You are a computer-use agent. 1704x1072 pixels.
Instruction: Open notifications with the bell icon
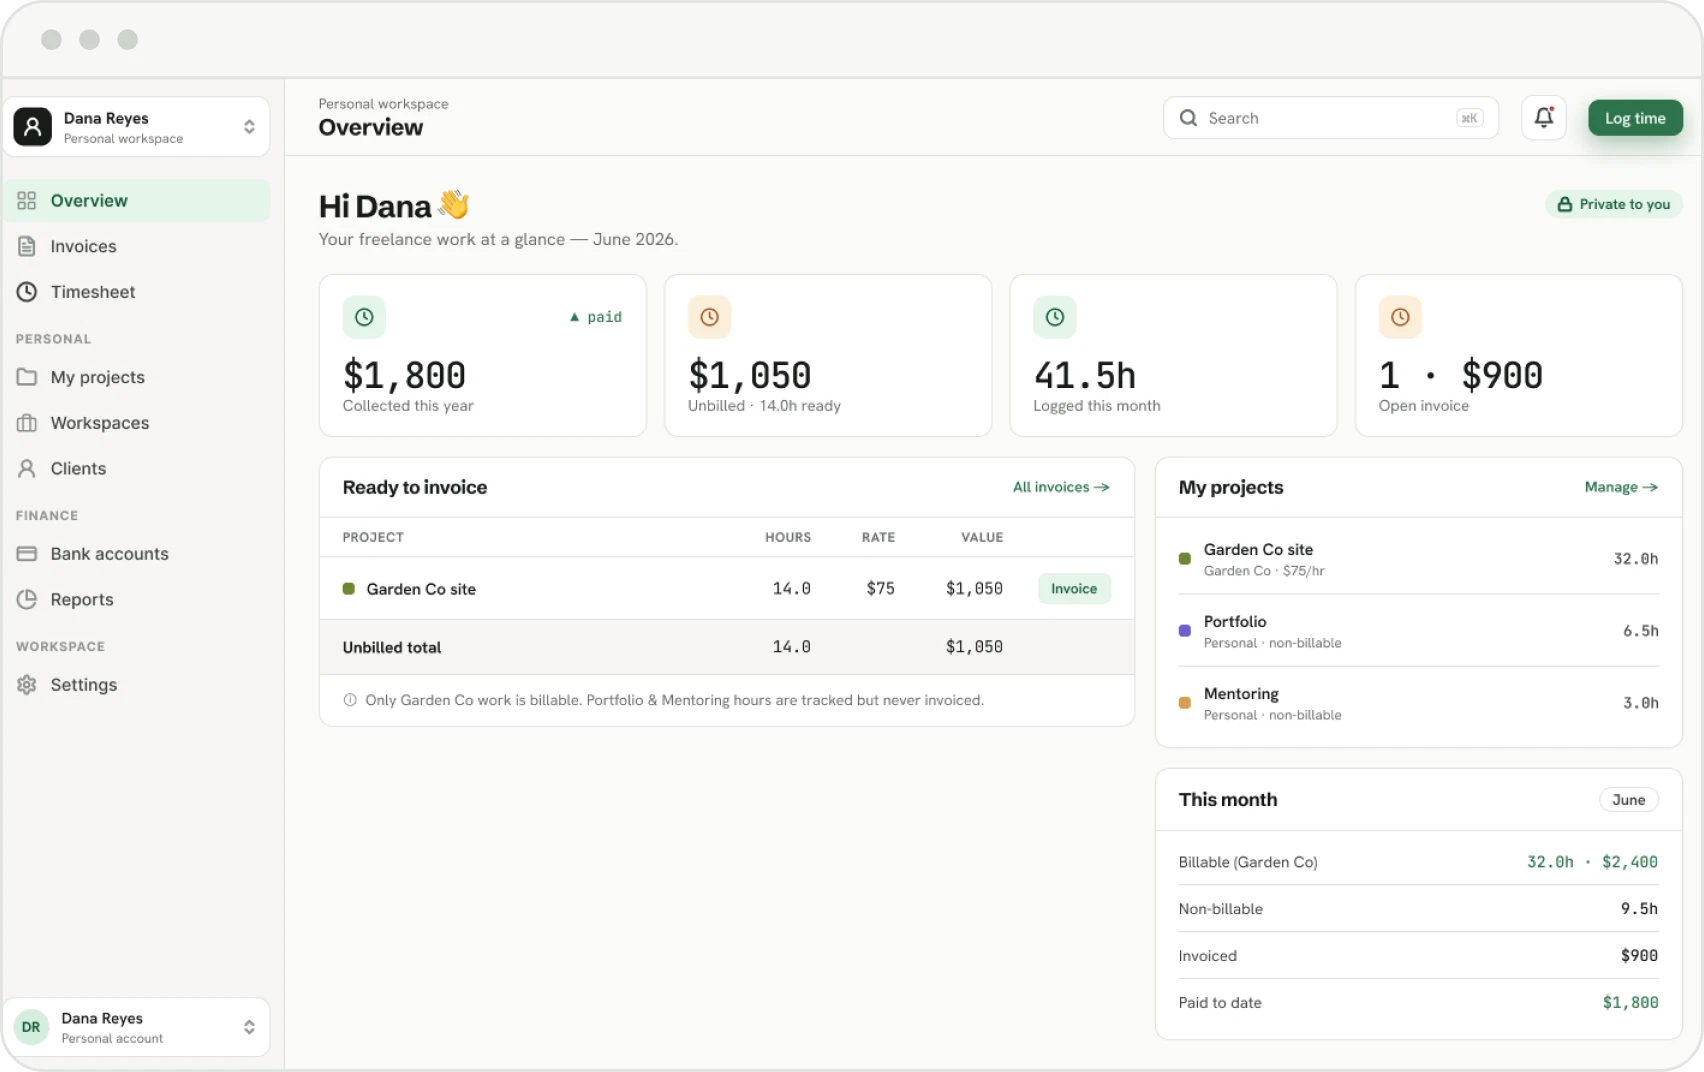(x=1544, y=118)
